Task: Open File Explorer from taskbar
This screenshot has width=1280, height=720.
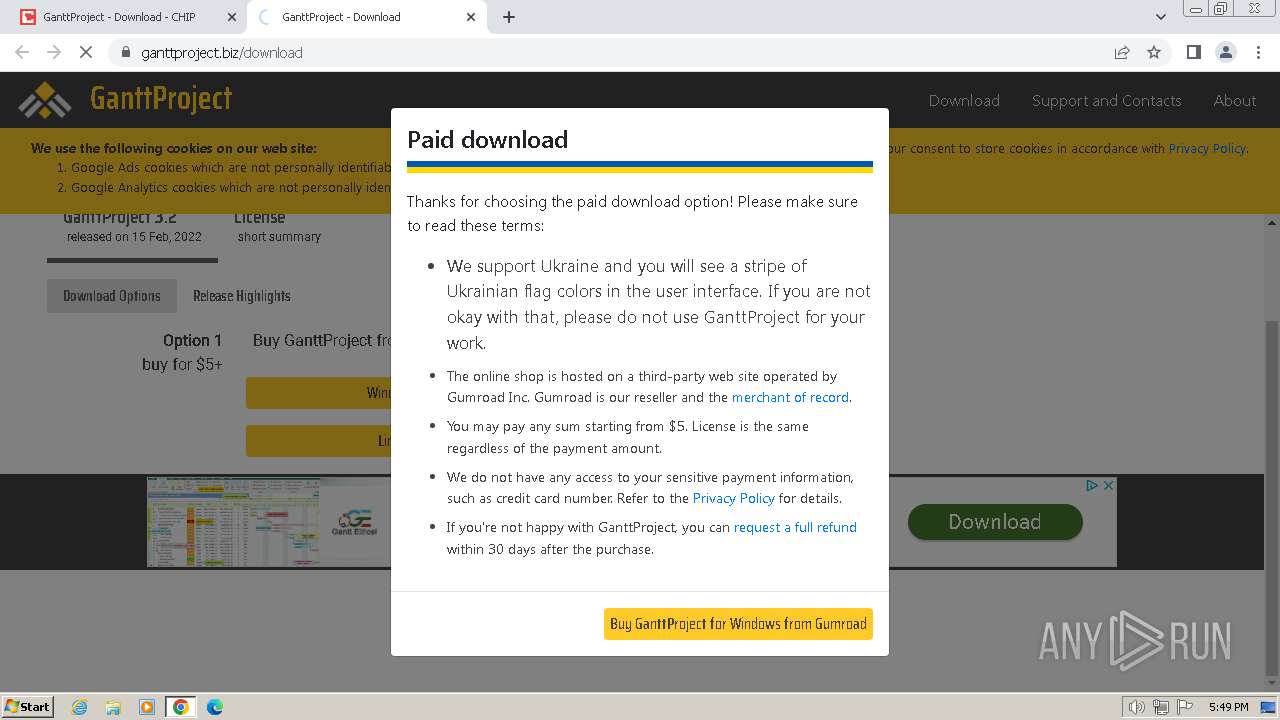Action: [113, 707]
